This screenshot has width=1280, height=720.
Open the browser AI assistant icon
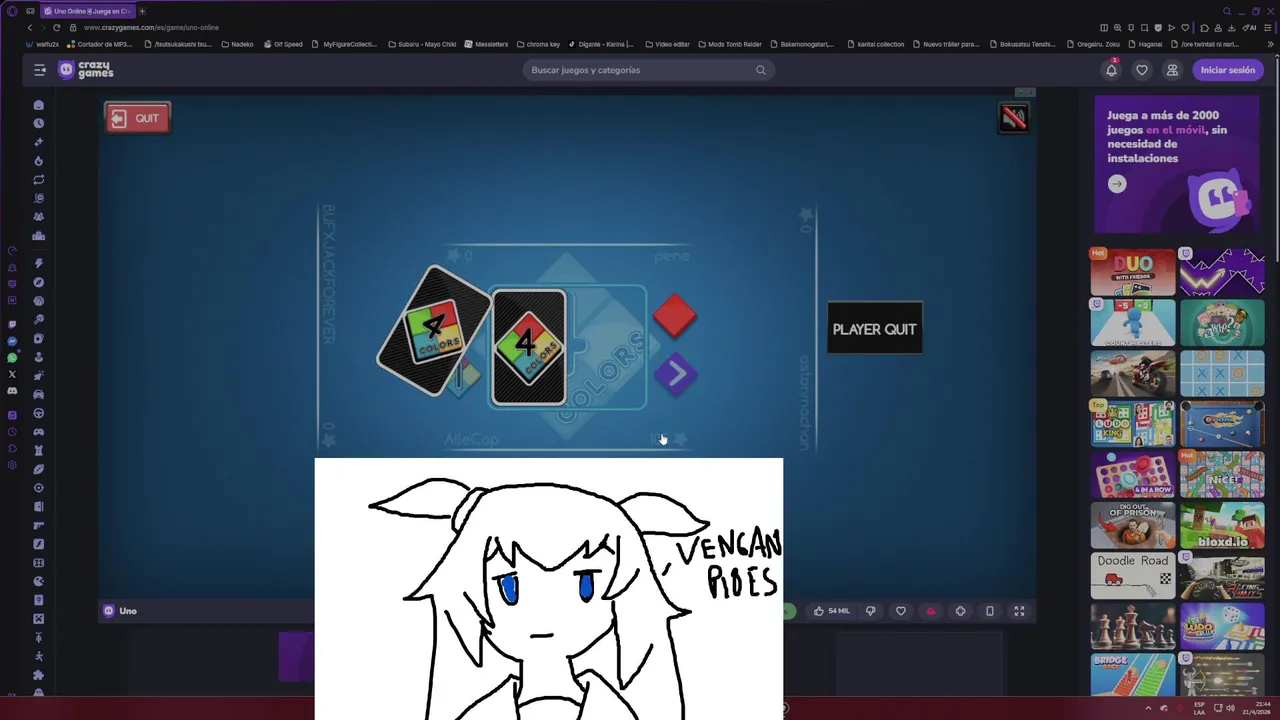click(1250, 27)
